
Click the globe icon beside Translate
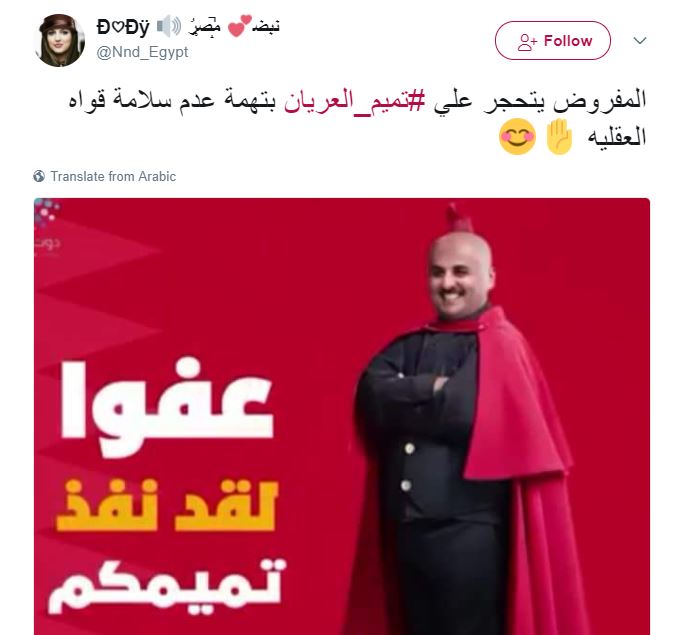point(39,176)
